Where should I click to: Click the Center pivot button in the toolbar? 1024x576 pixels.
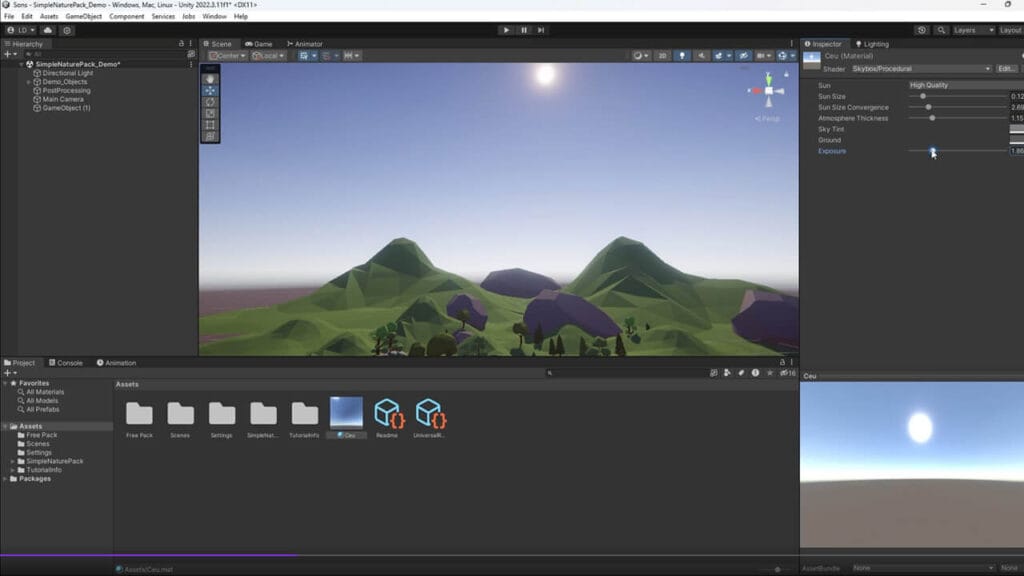(x=225, y=56)
